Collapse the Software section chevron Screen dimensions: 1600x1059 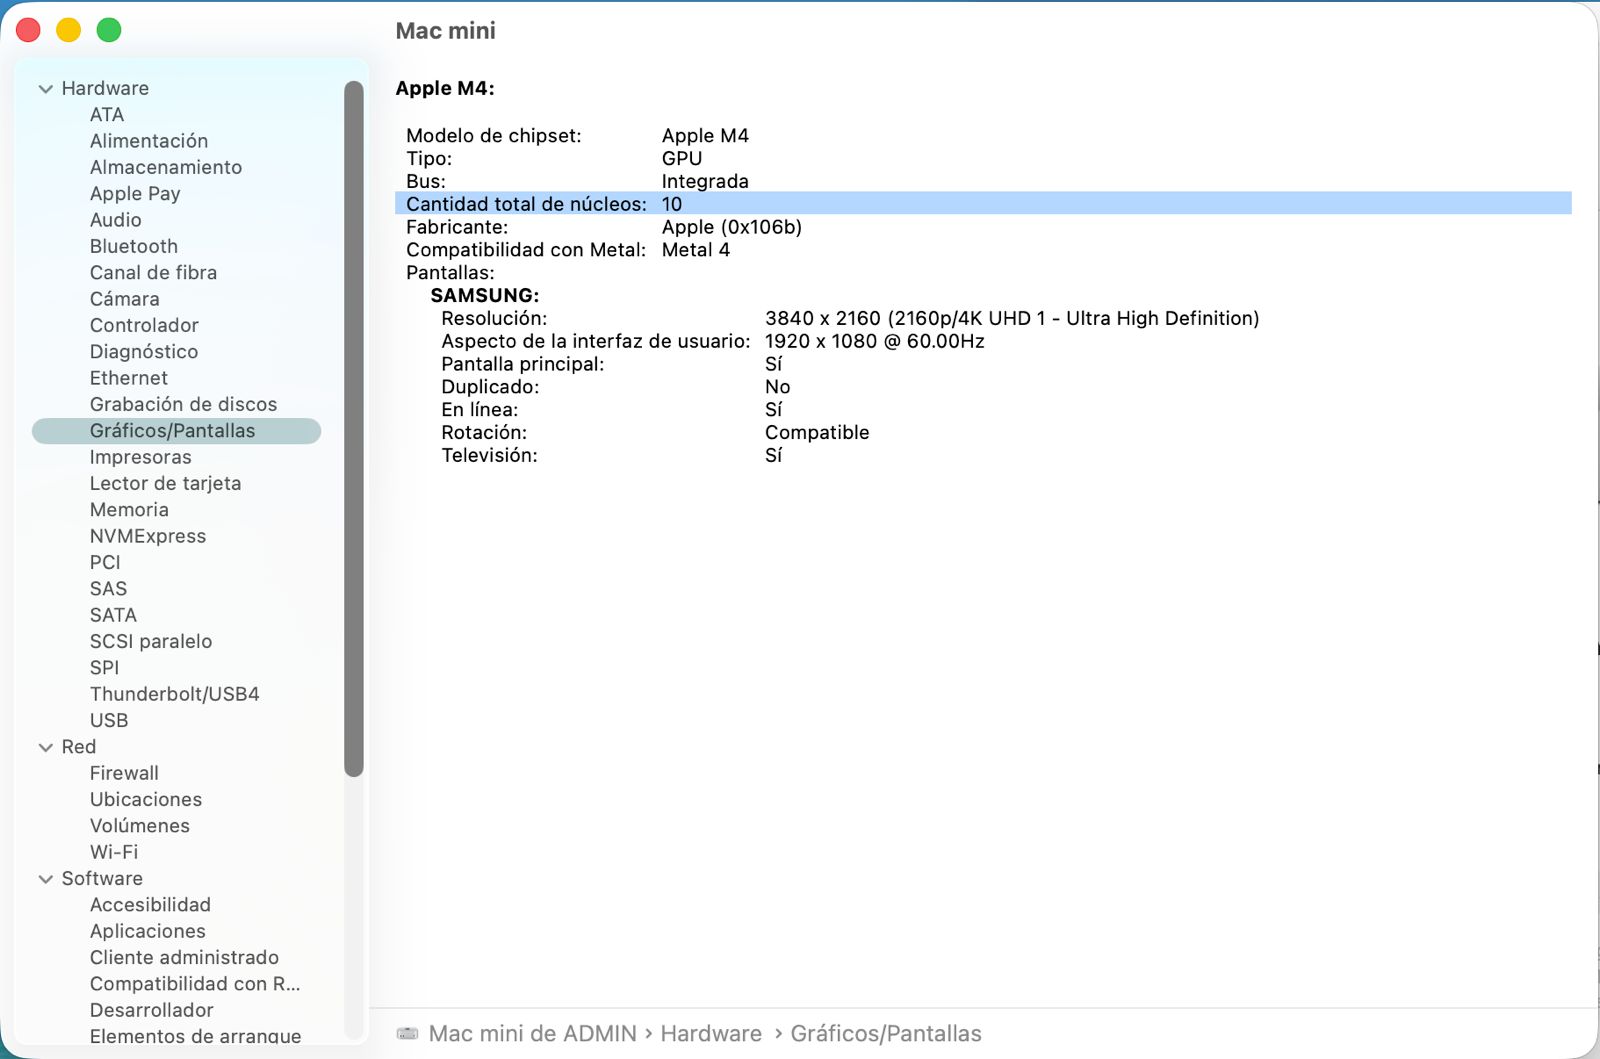[x=45, y=879]
